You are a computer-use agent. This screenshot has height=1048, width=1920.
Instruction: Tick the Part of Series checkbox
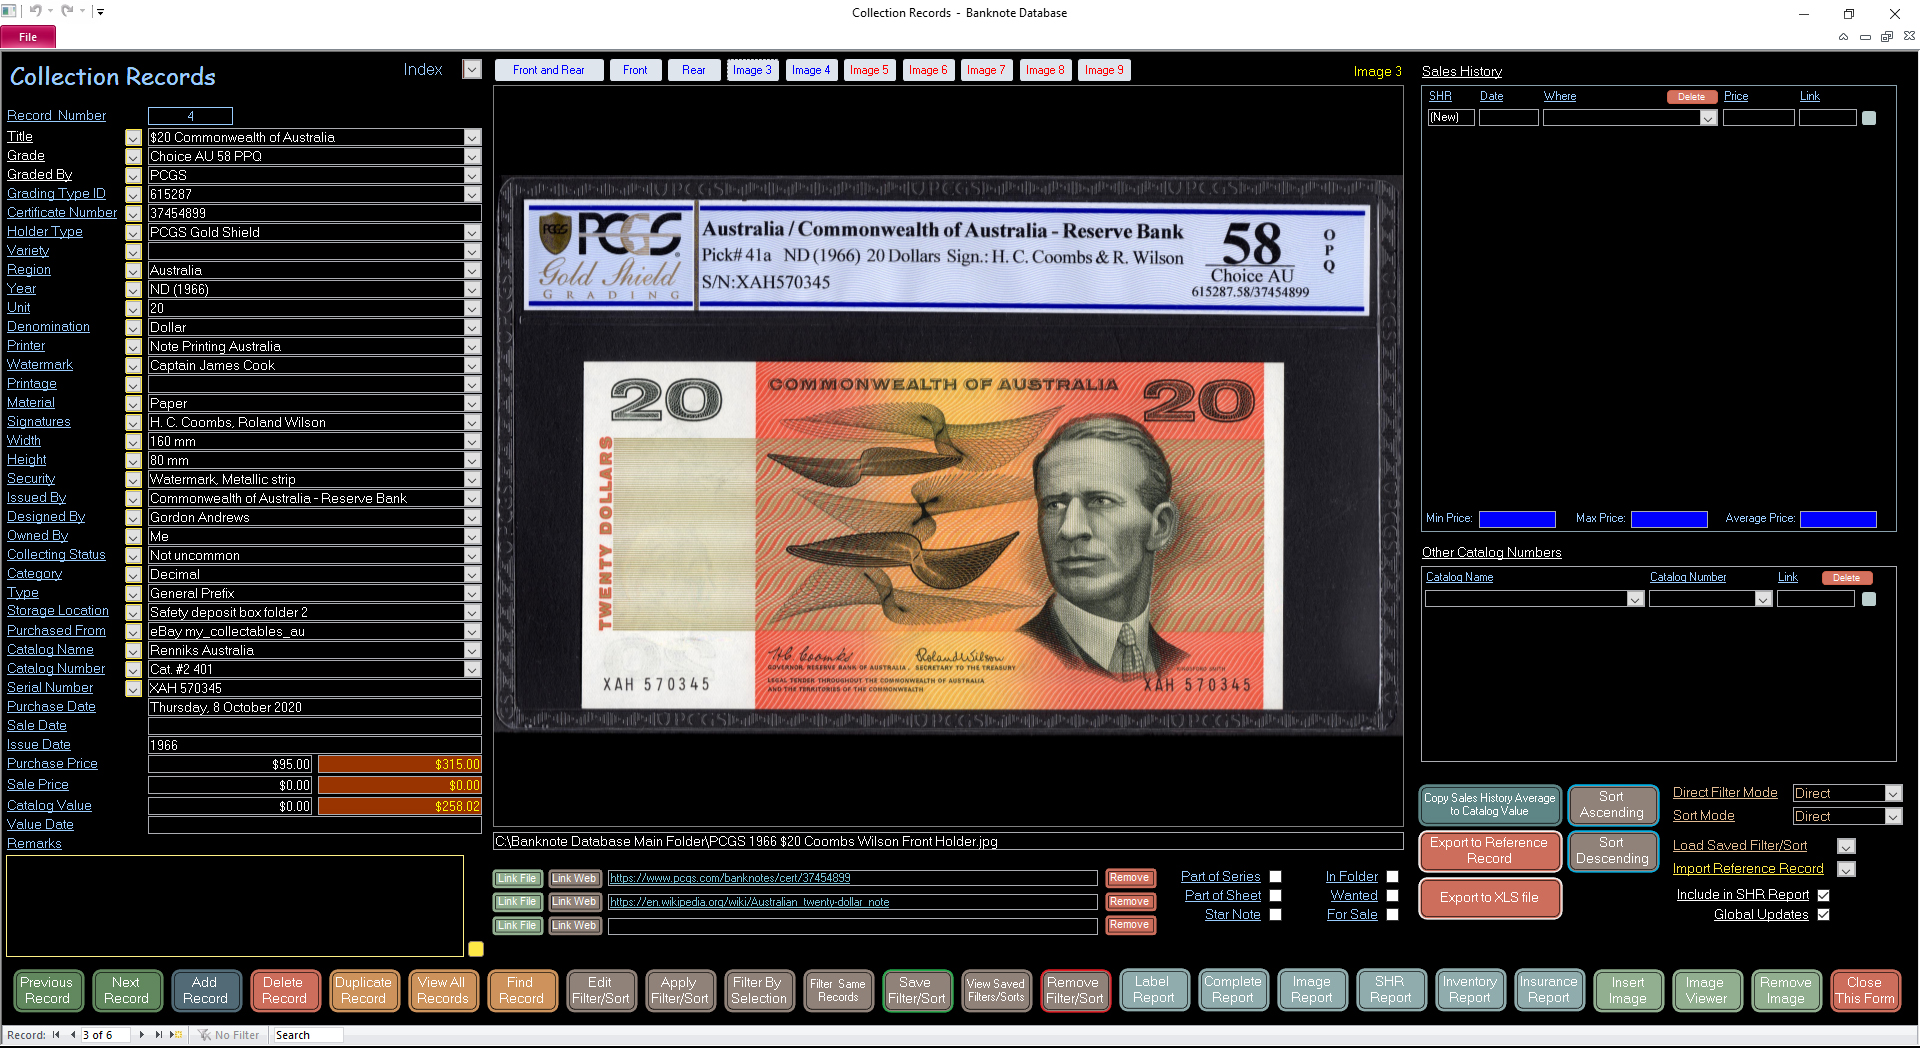point(1275,877)
